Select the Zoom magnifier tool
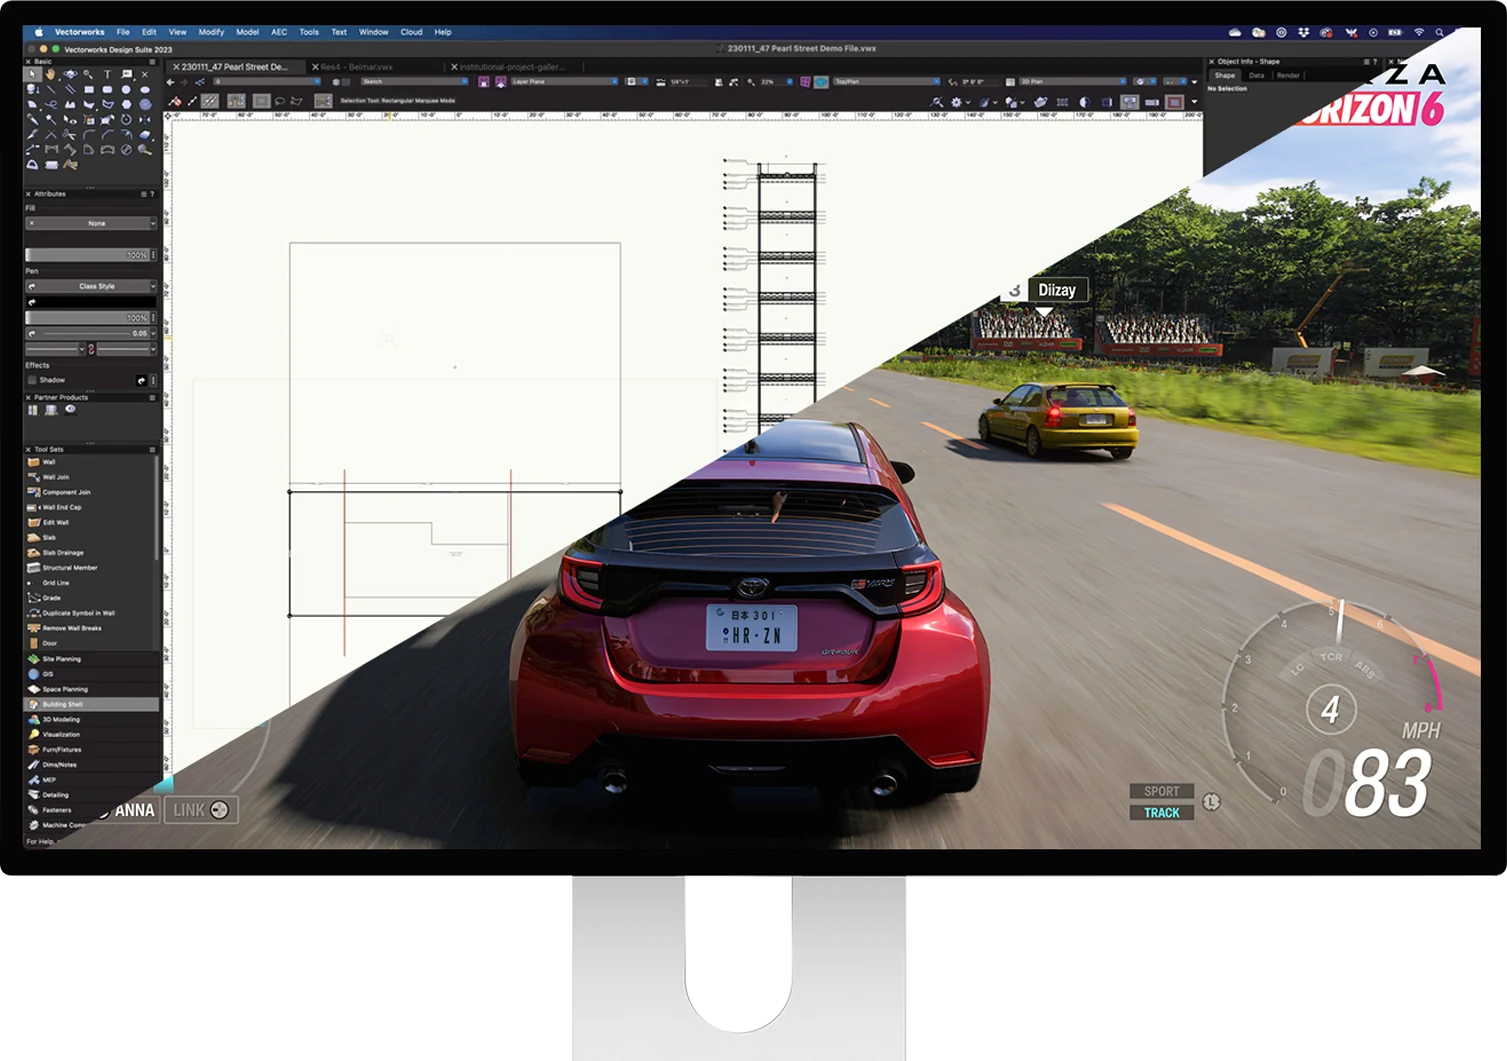Screen dimensions: 1507x1061 89,74
